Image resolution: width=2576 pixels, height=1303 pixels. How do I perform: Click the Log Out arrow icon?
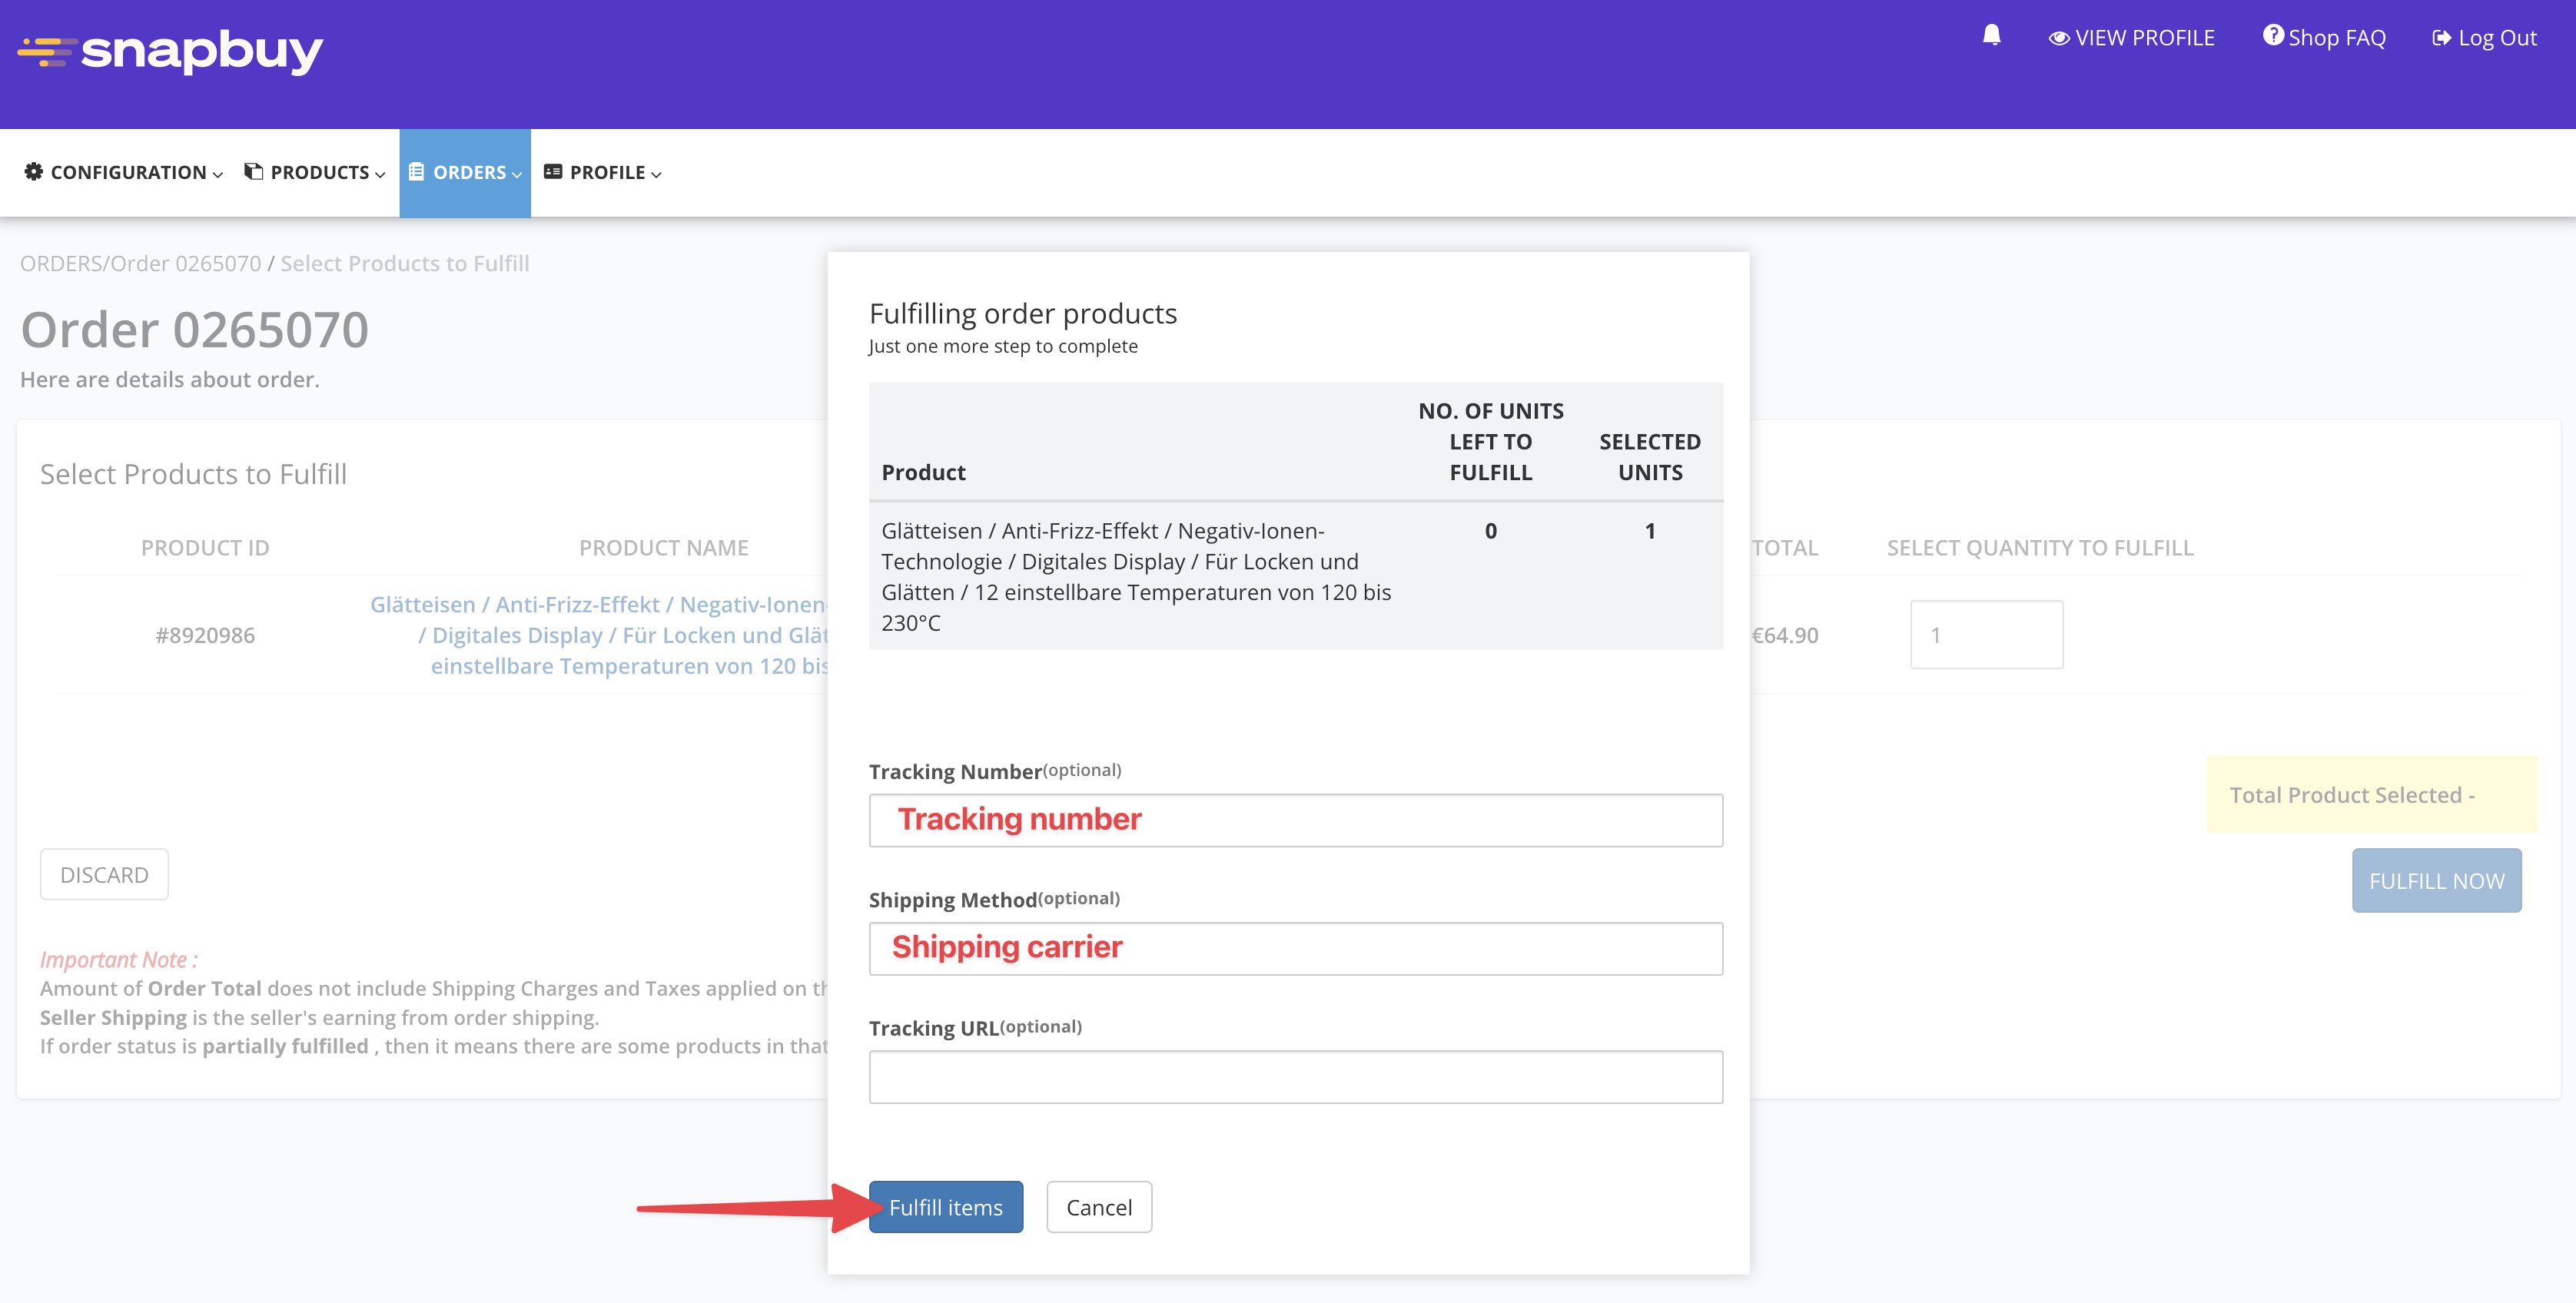click(2441, 38)
